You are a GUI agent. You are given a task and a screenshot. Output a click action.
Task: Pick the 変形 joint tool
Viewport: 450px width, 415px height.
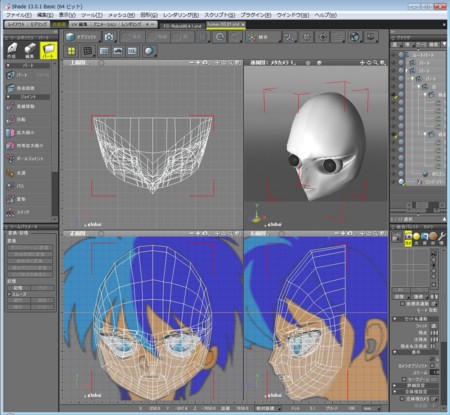coord(28,199)
